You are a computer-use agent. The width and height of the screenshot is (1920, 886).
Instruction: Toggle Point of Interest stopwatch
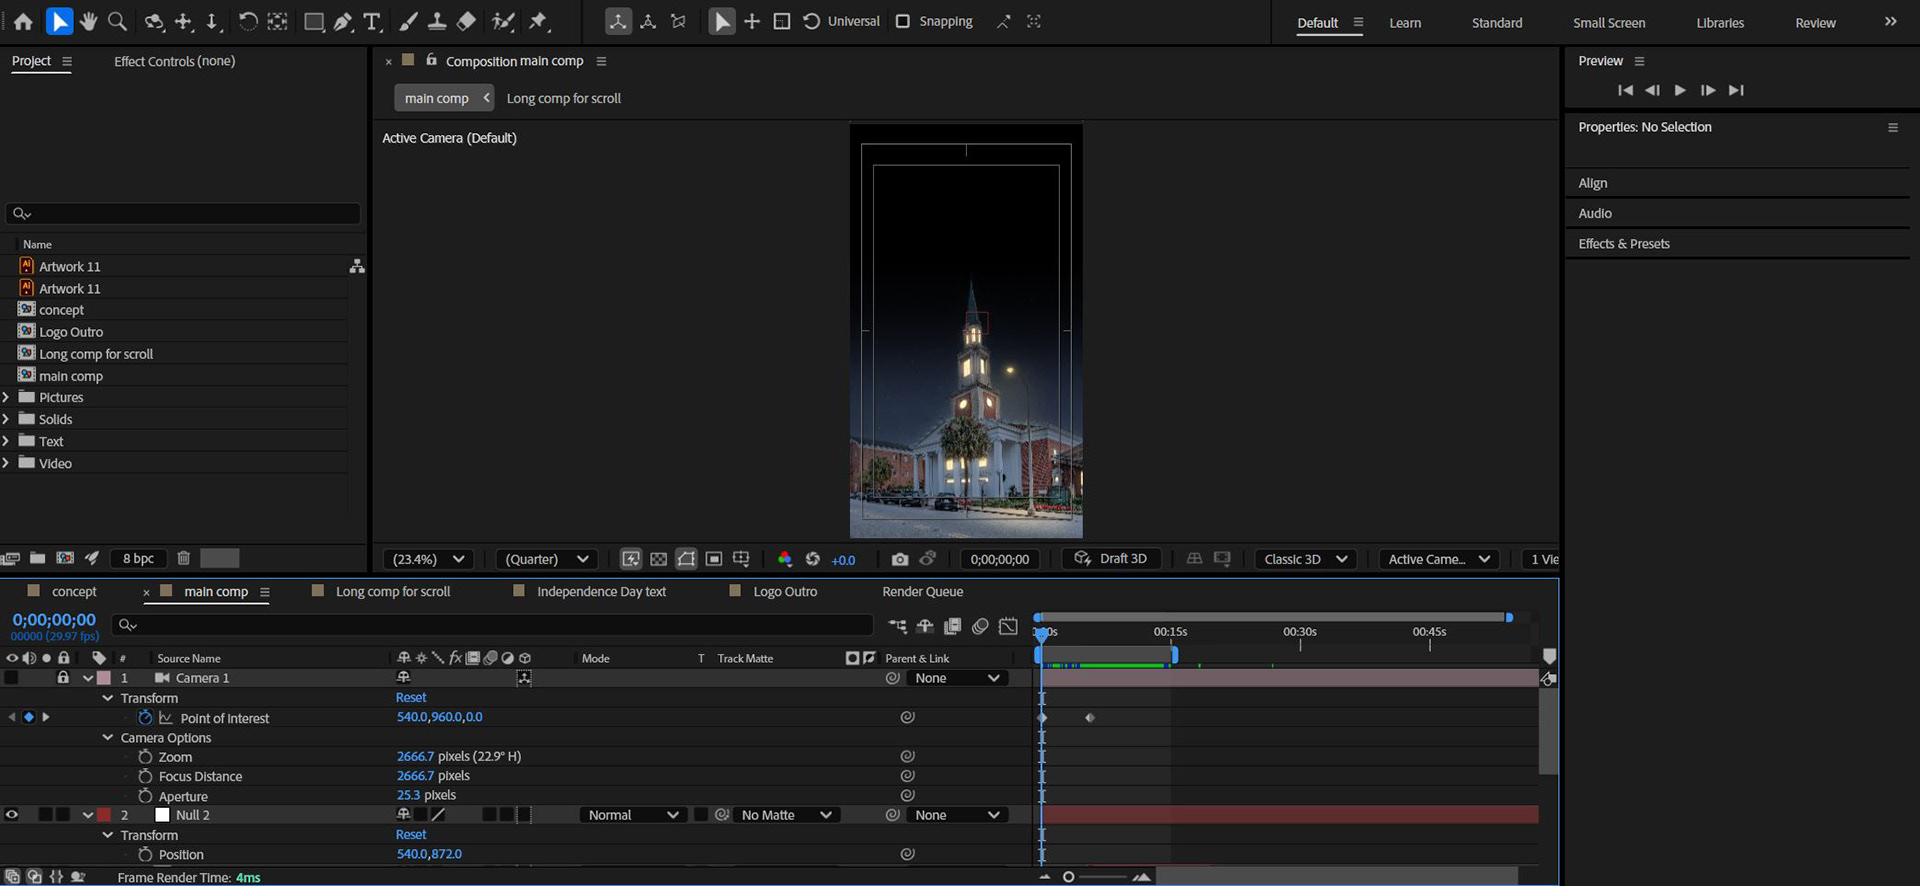point(145,718)
